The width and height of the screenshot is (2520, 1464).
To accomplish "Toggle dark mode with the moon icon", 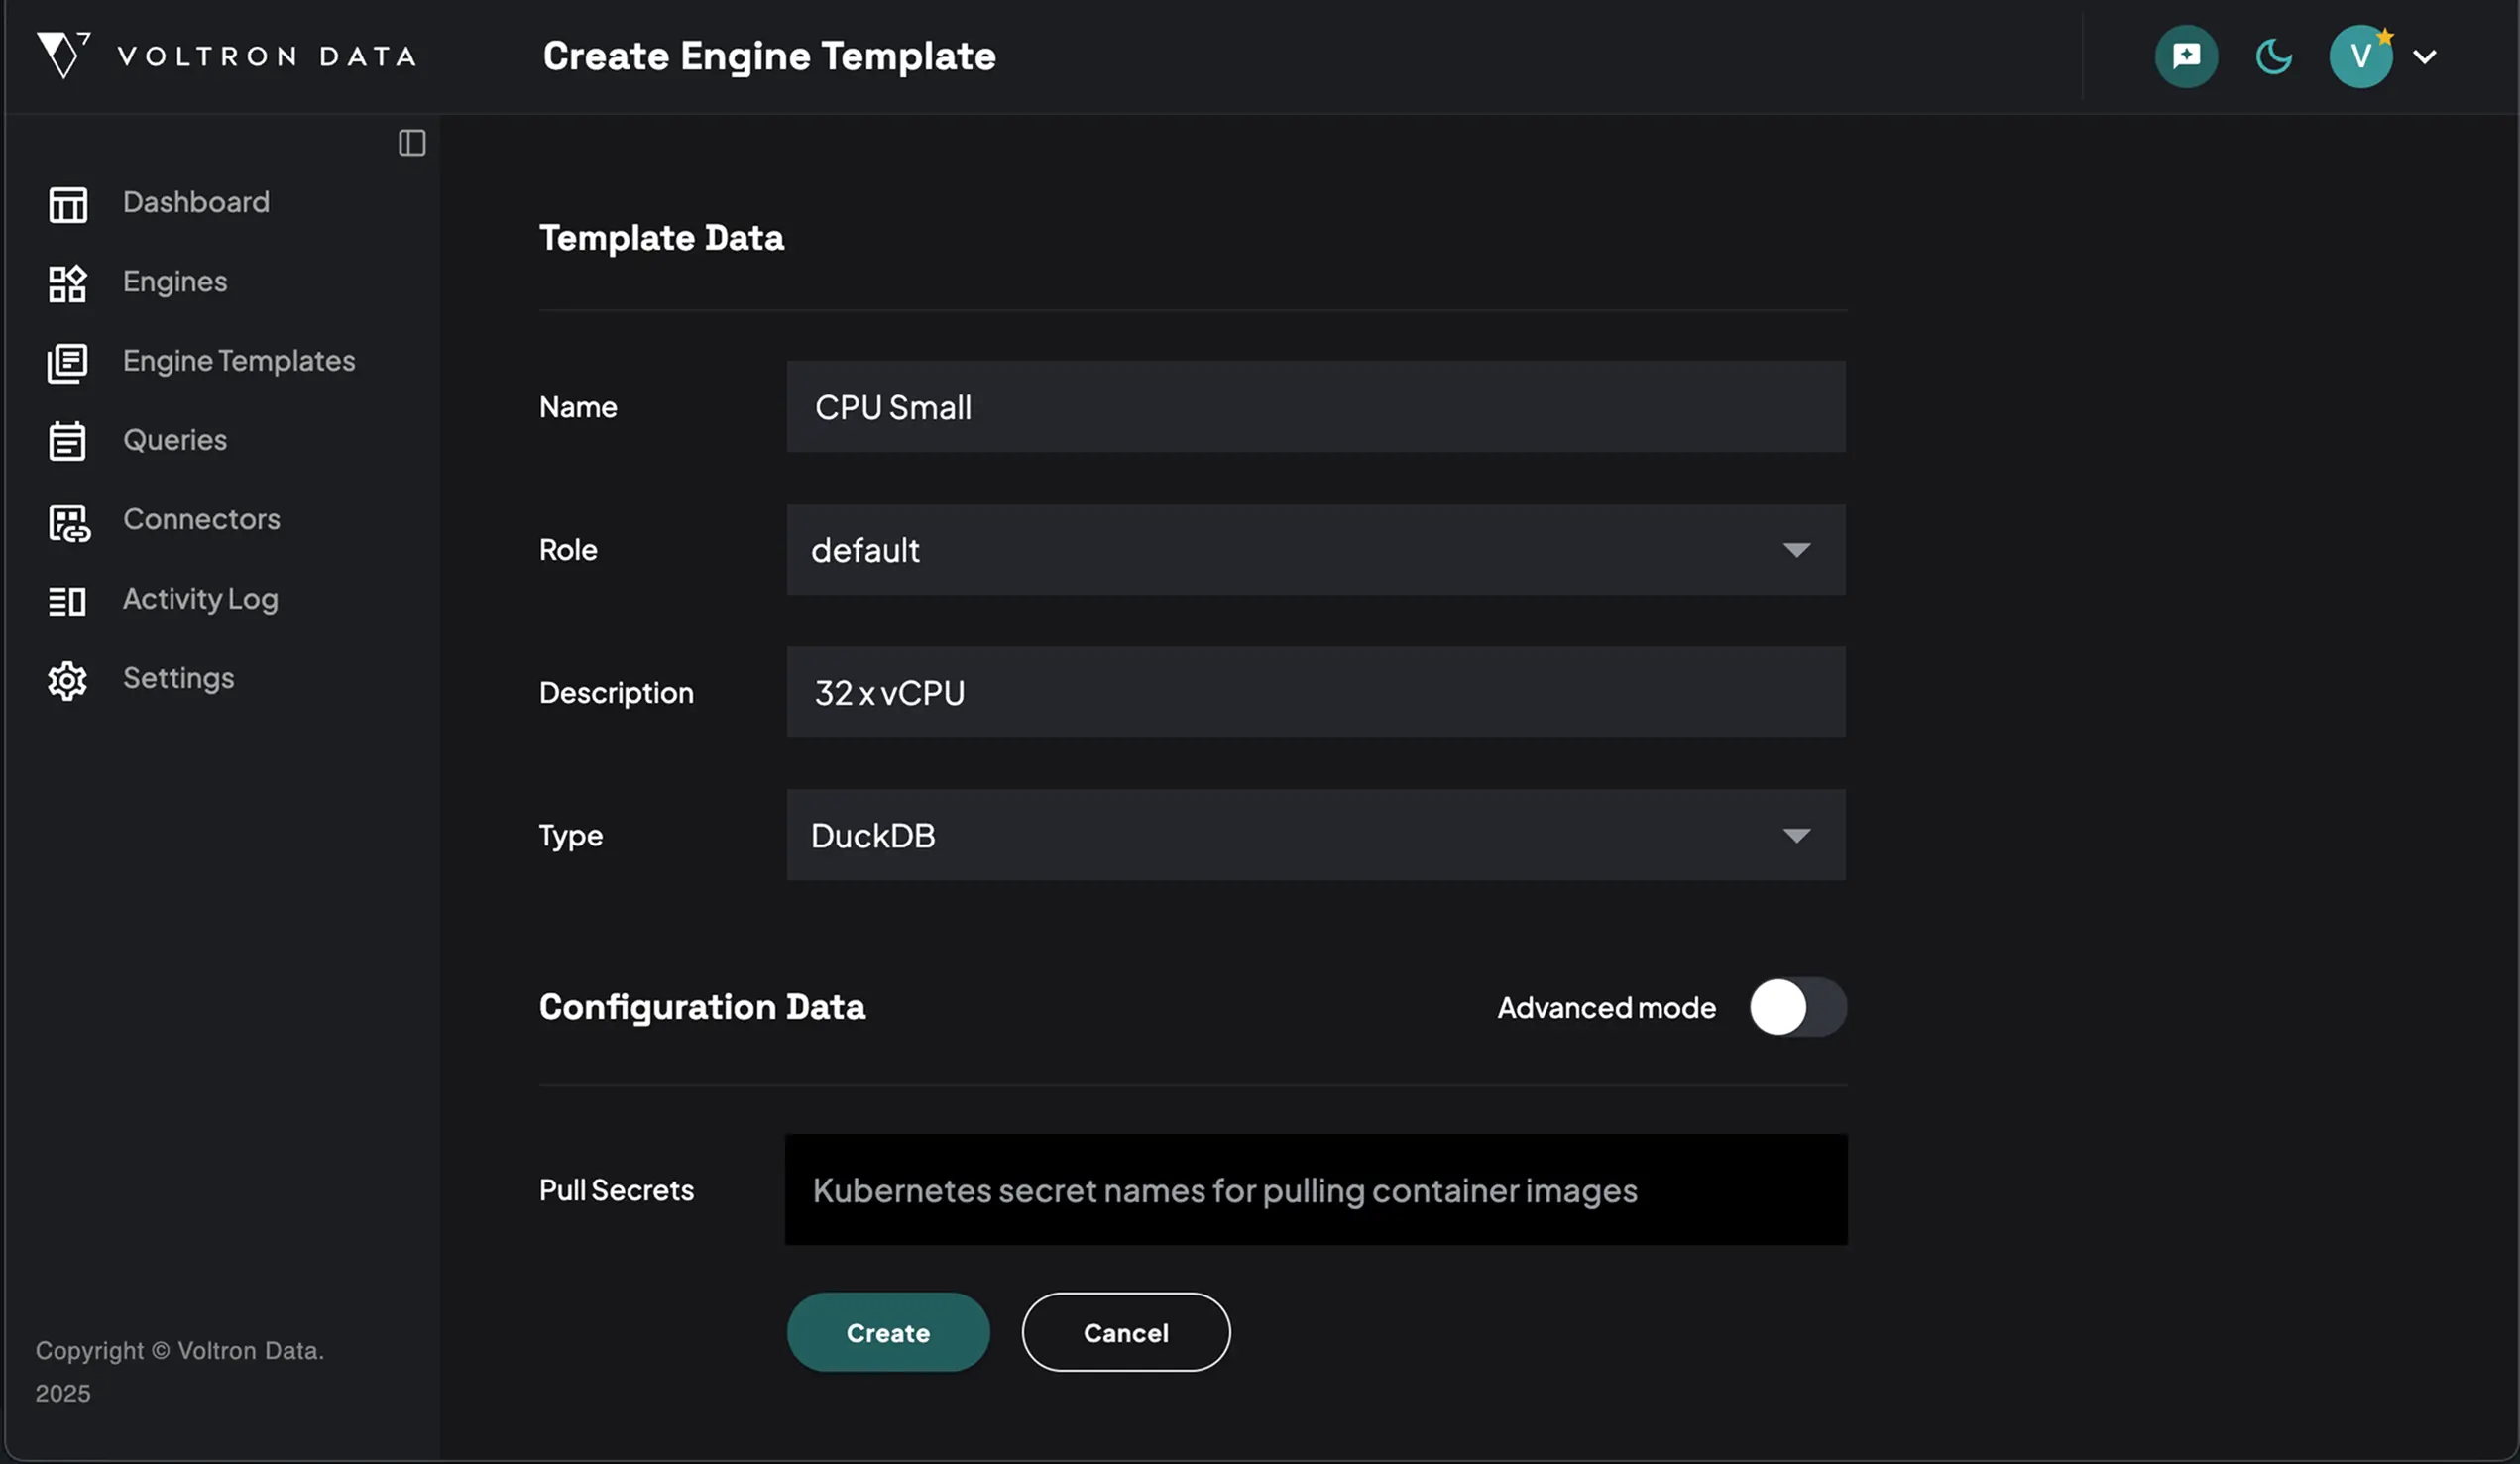I will (2273, 56).
